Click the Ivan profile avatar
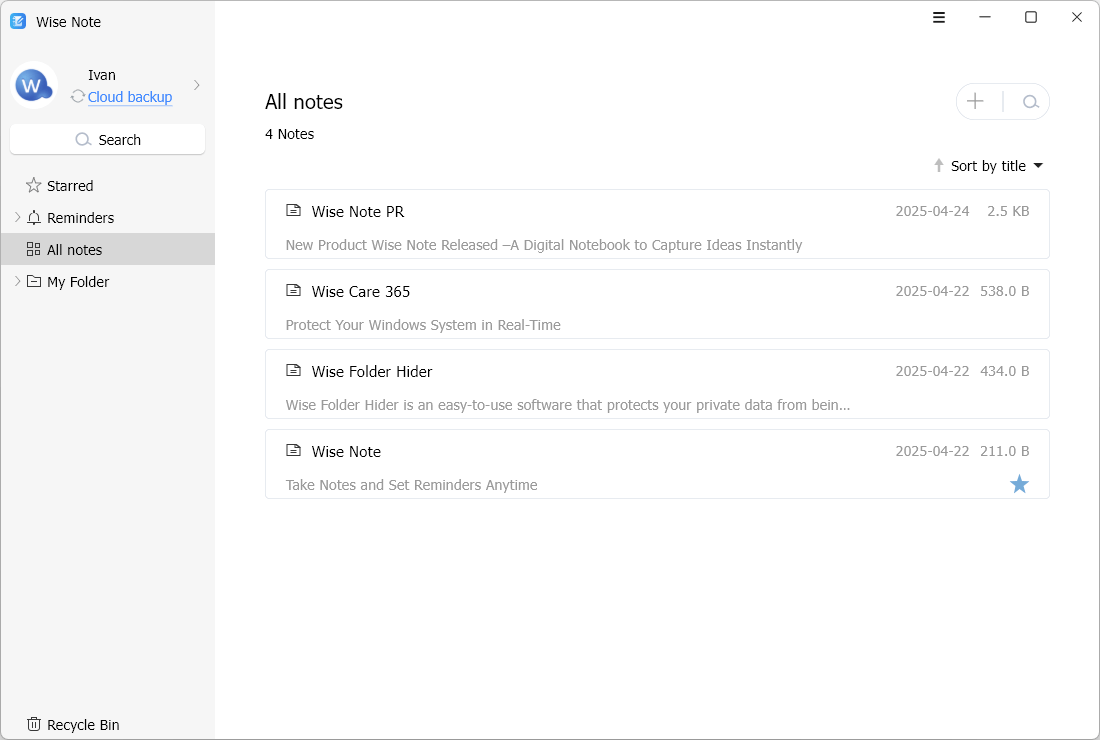The image size is (1100, 740). coord(34,85)
